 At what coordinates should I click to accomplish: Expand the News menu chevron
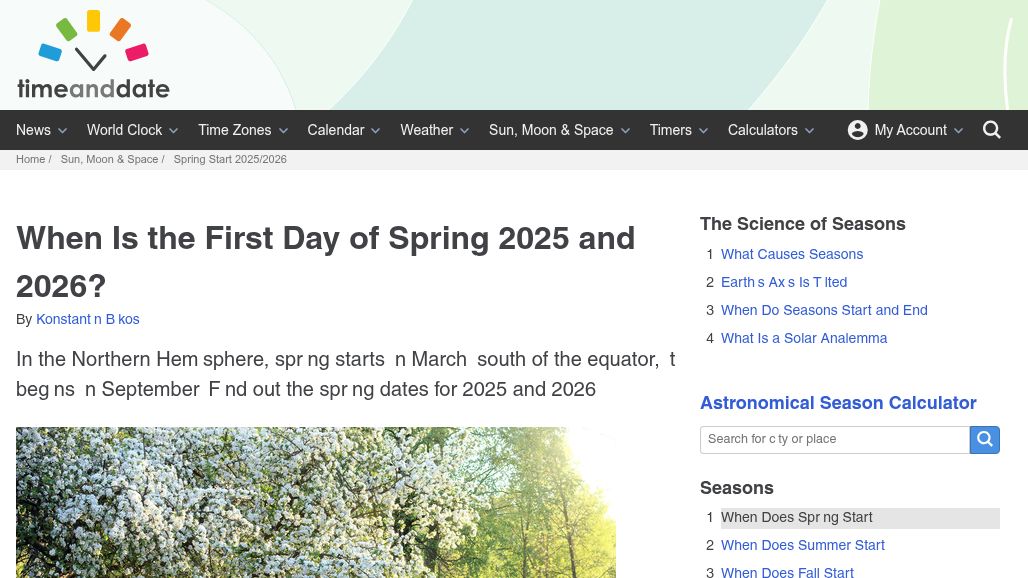[x=63, y=131]
